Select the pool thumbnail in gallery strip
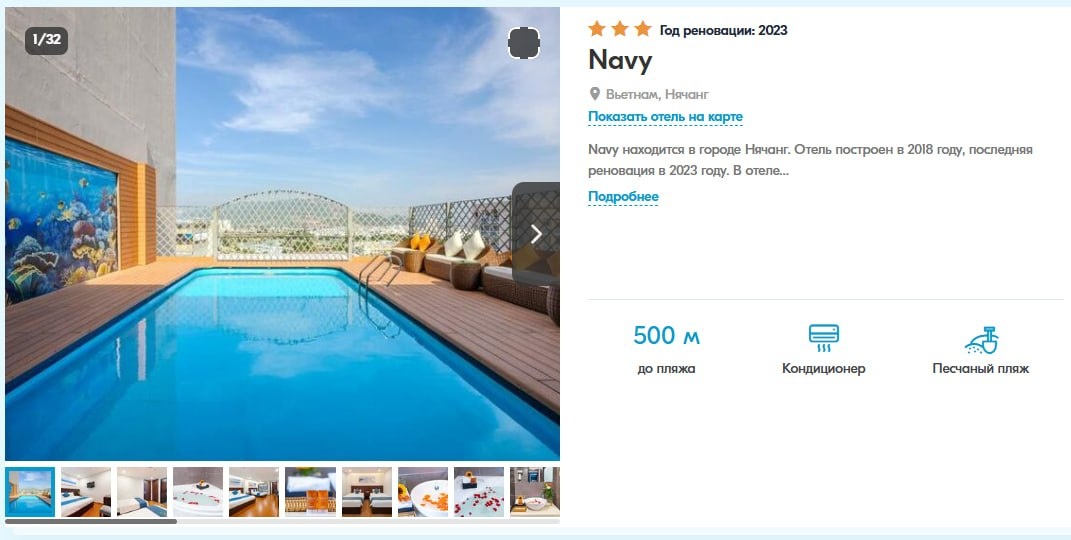 (30, 492)
